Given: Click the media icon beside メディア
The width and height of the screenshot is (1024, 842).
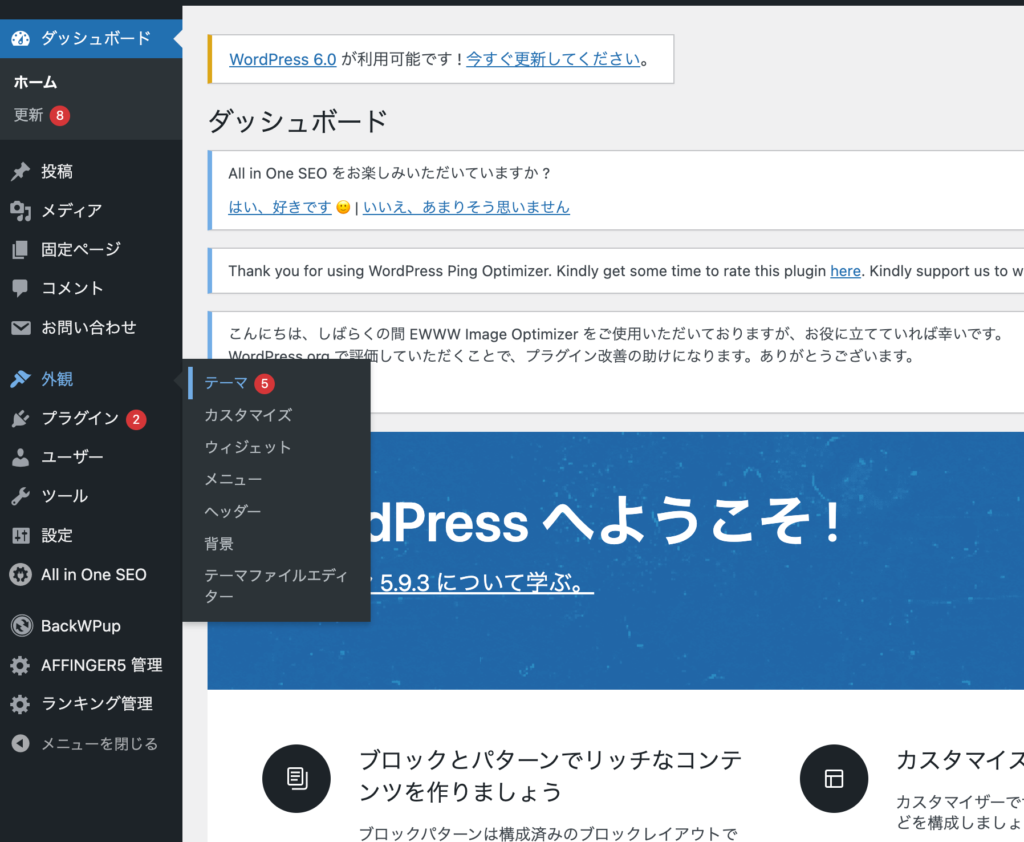Looking at the screenshot, I should 20,210.
